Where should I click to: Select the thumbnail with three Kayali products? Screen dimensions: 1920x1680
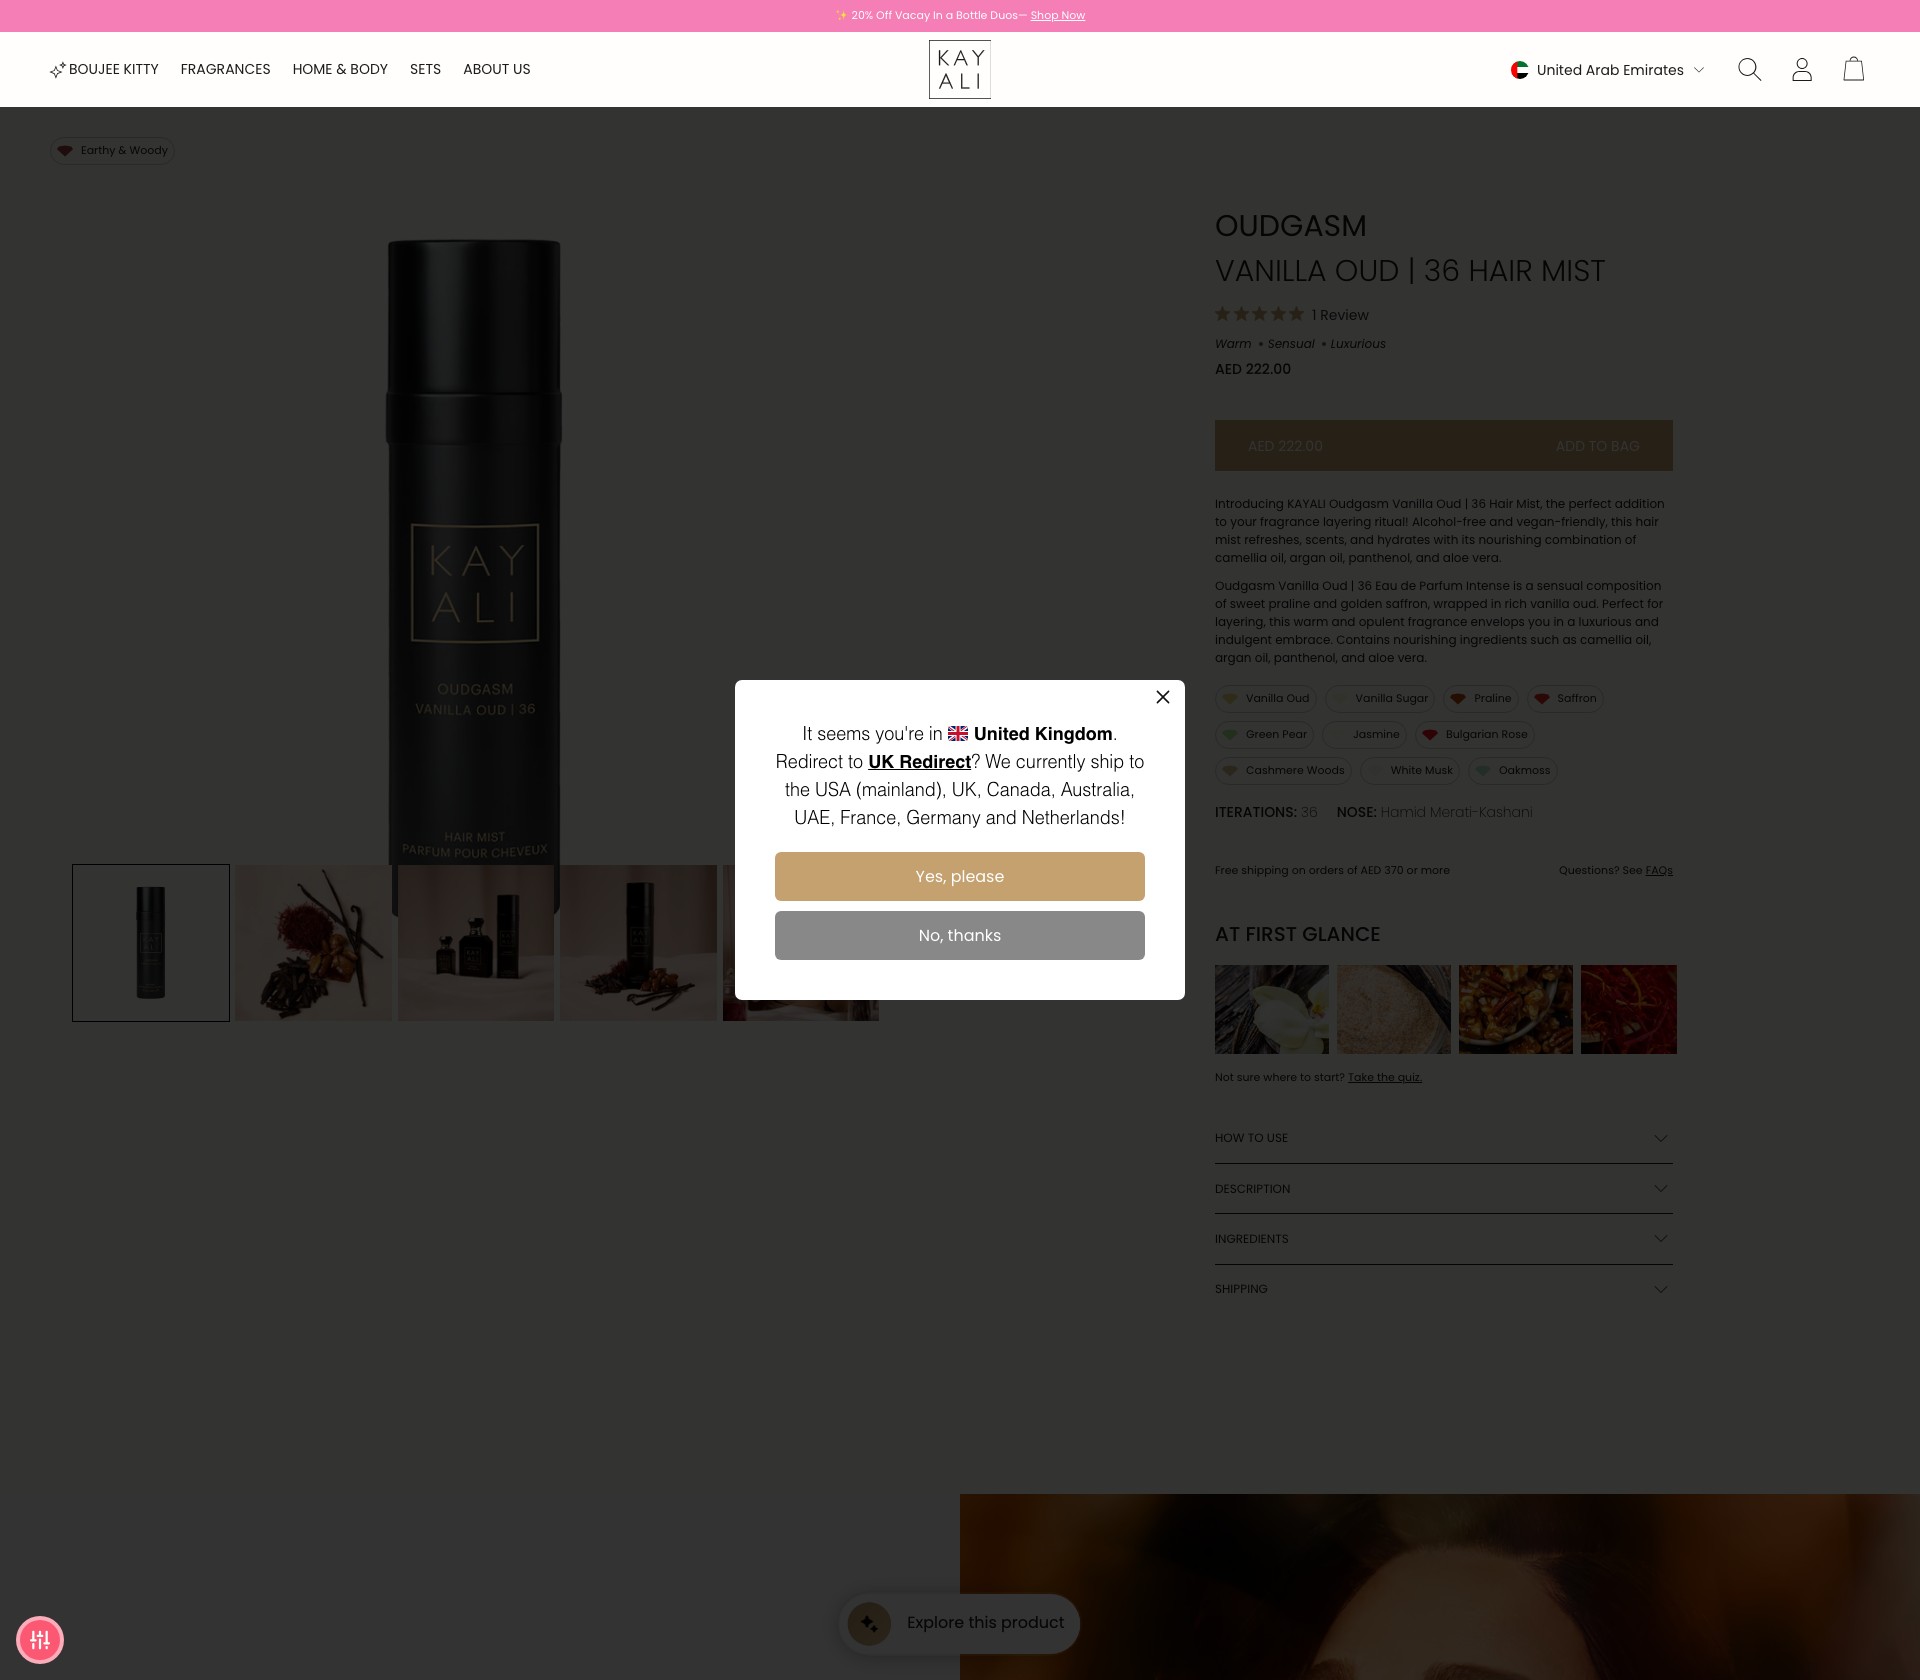click(476, 943)
